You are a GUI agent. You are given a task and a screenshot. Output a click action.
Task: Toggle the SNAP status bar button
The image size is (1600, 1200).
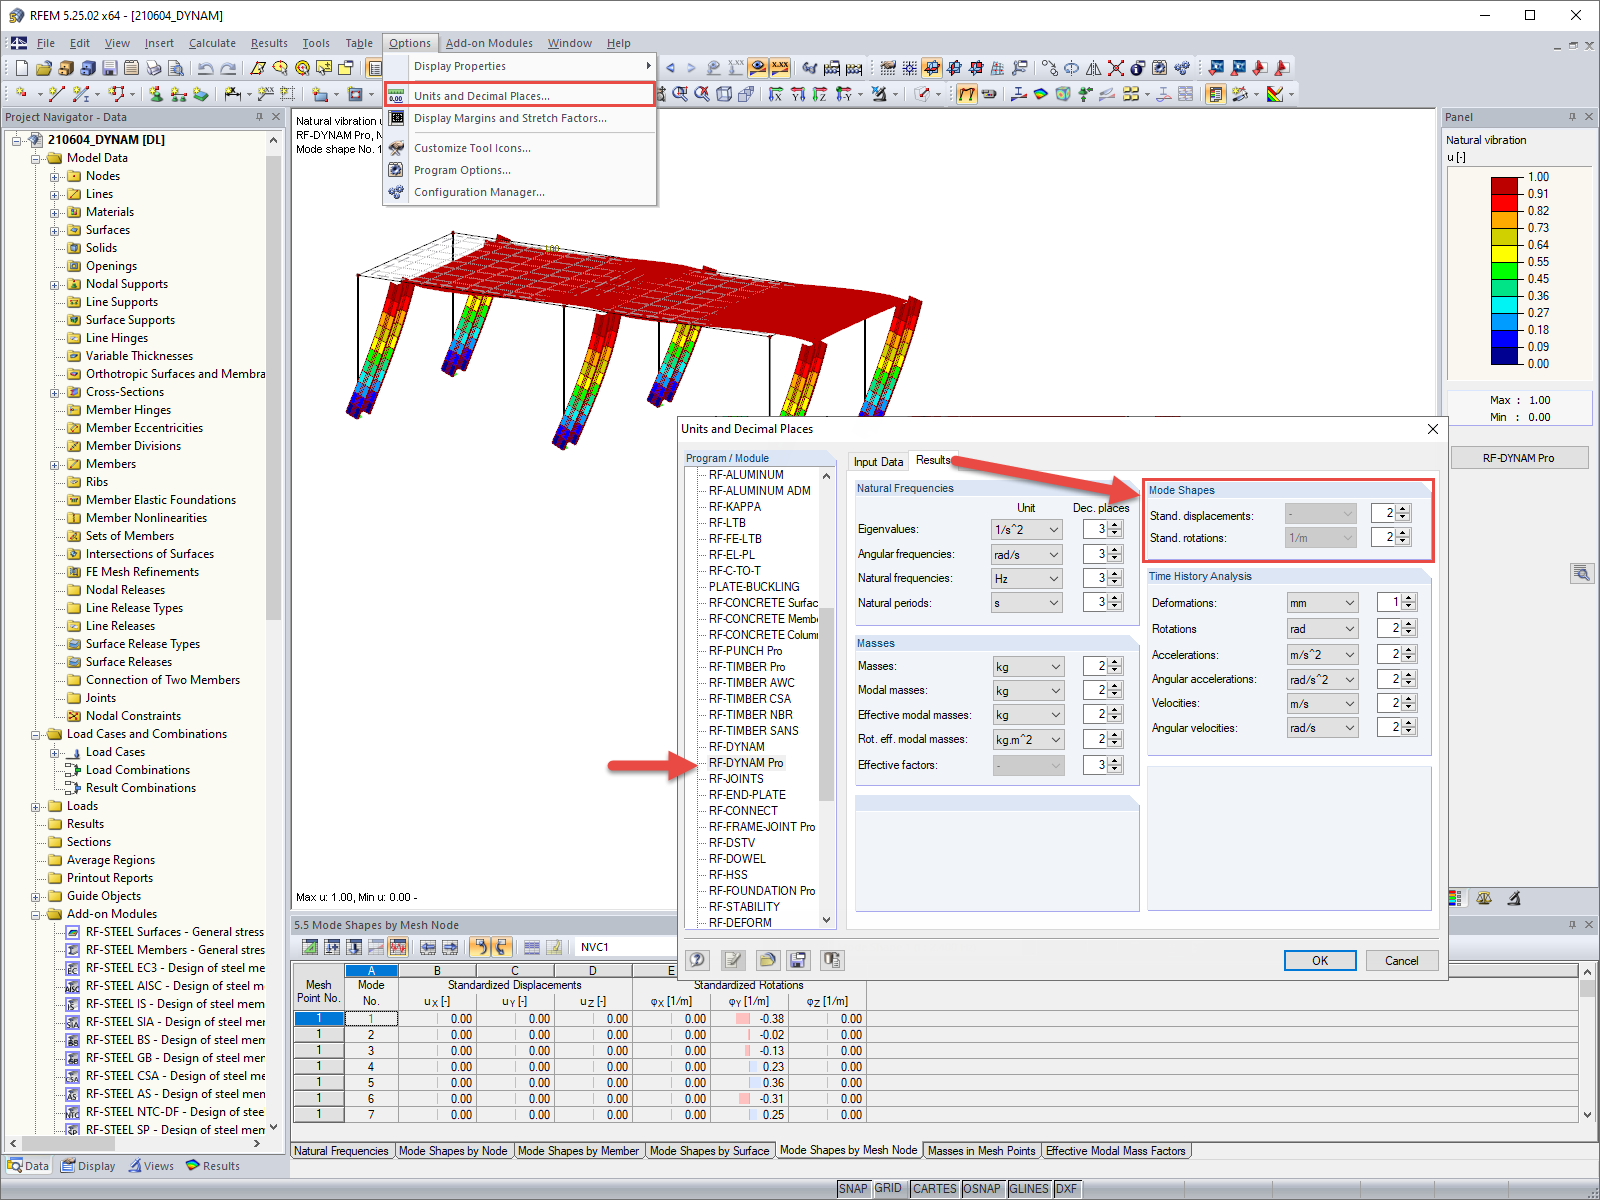coord(853,1189)
